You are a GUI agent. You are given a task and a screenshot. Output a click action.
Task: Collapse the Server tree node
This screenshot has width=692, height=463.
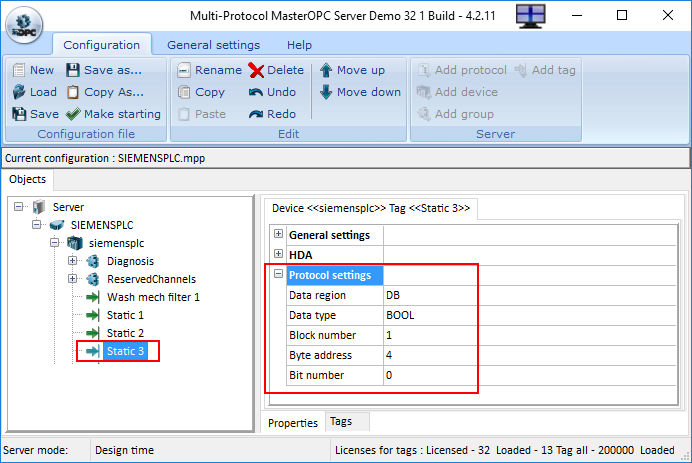pyautogui.click(x=18, y=207)
